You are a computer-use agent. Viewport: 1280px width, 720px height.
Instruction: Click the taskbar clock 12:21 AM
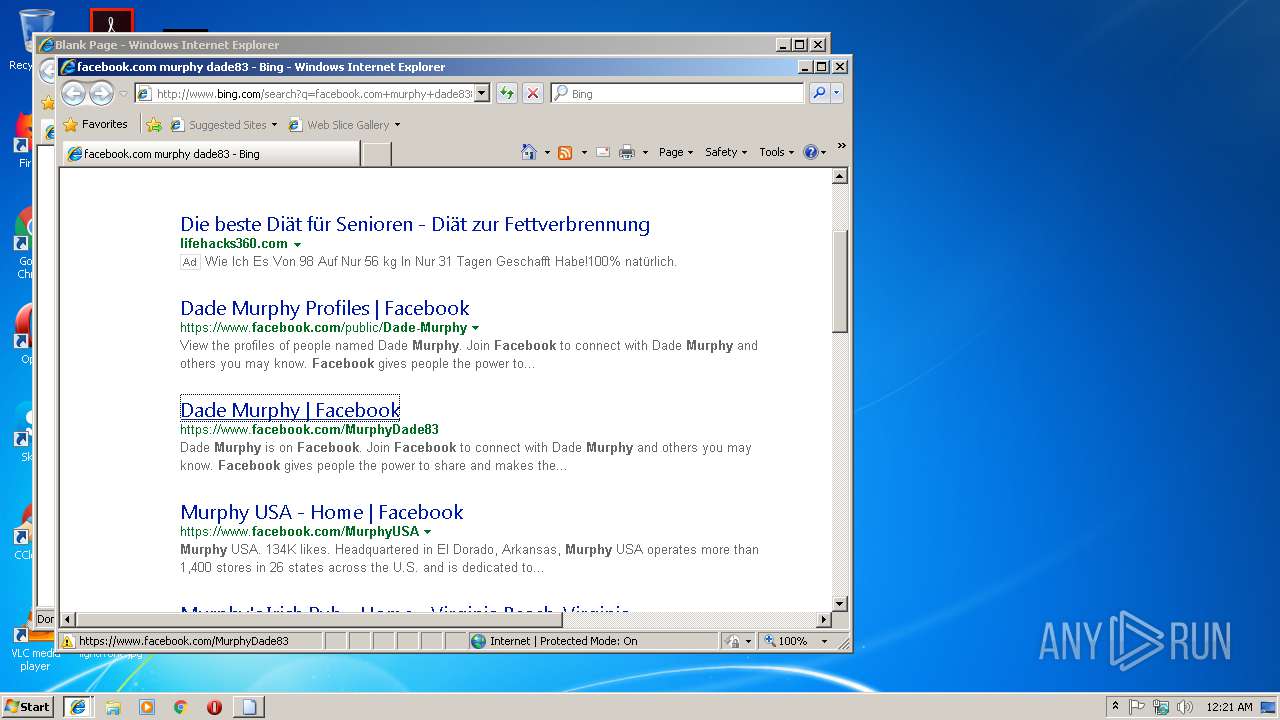[x=1229, y=707]
